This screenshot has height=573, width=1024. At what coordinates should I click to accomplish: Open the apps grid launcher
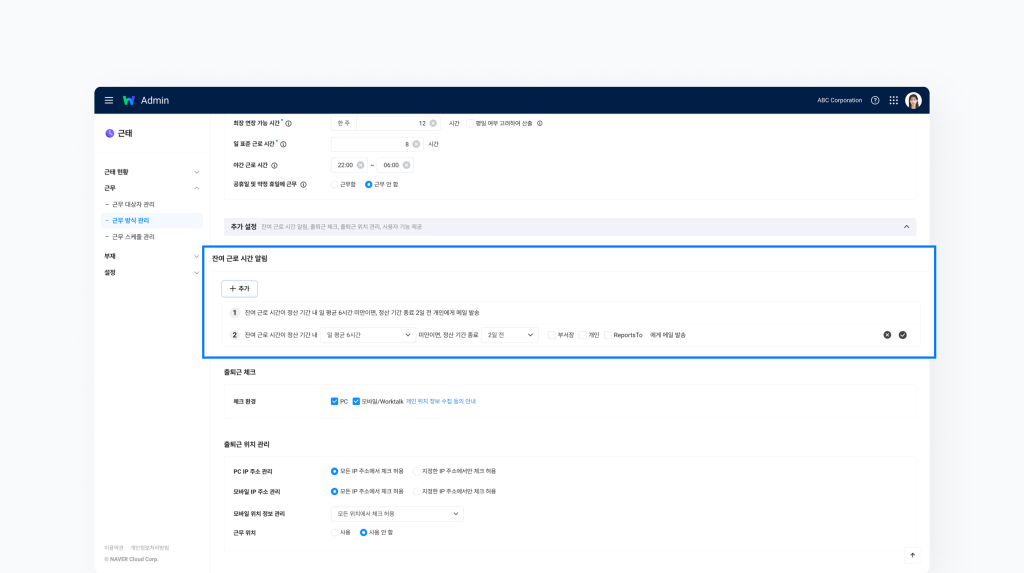tap(893, 100)
